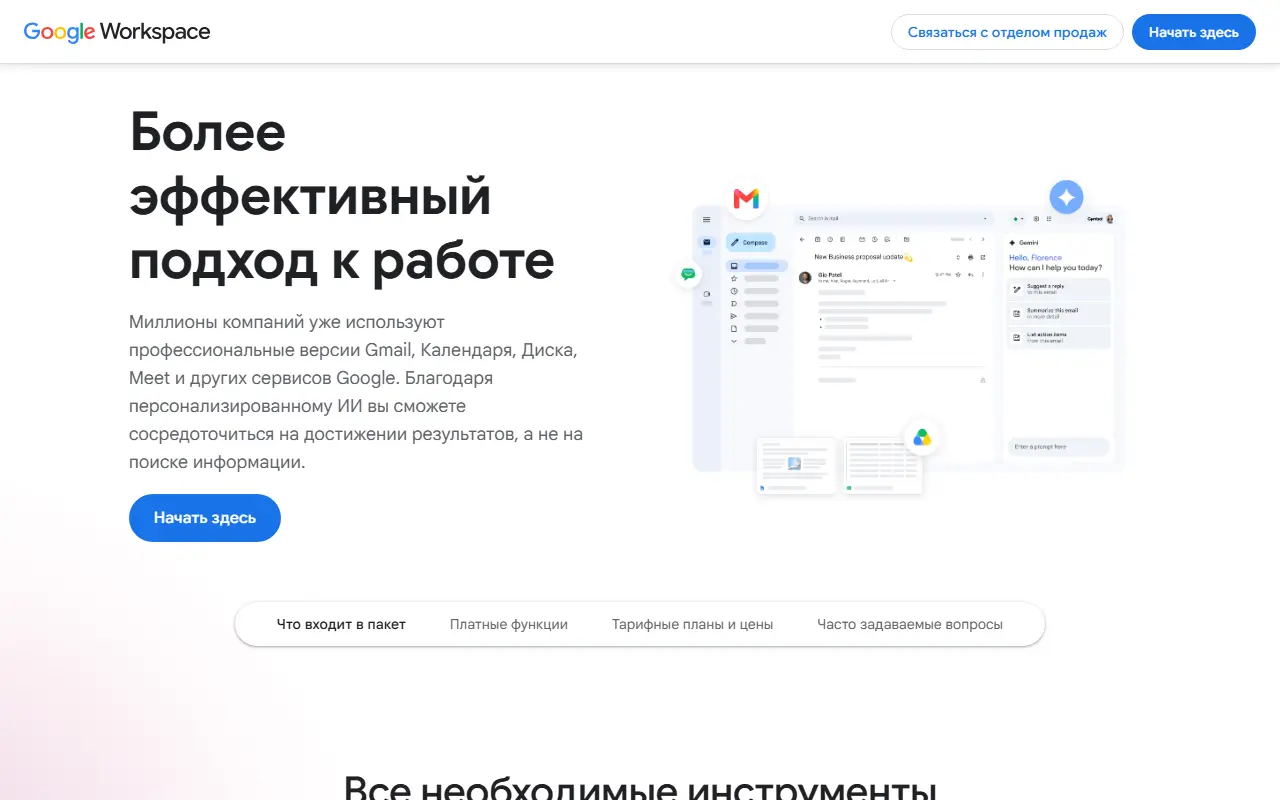Click Начать здесь button under hero paragraph
Image resolution: width=1280 pixels, height=800 pixels.
(205, 518)
